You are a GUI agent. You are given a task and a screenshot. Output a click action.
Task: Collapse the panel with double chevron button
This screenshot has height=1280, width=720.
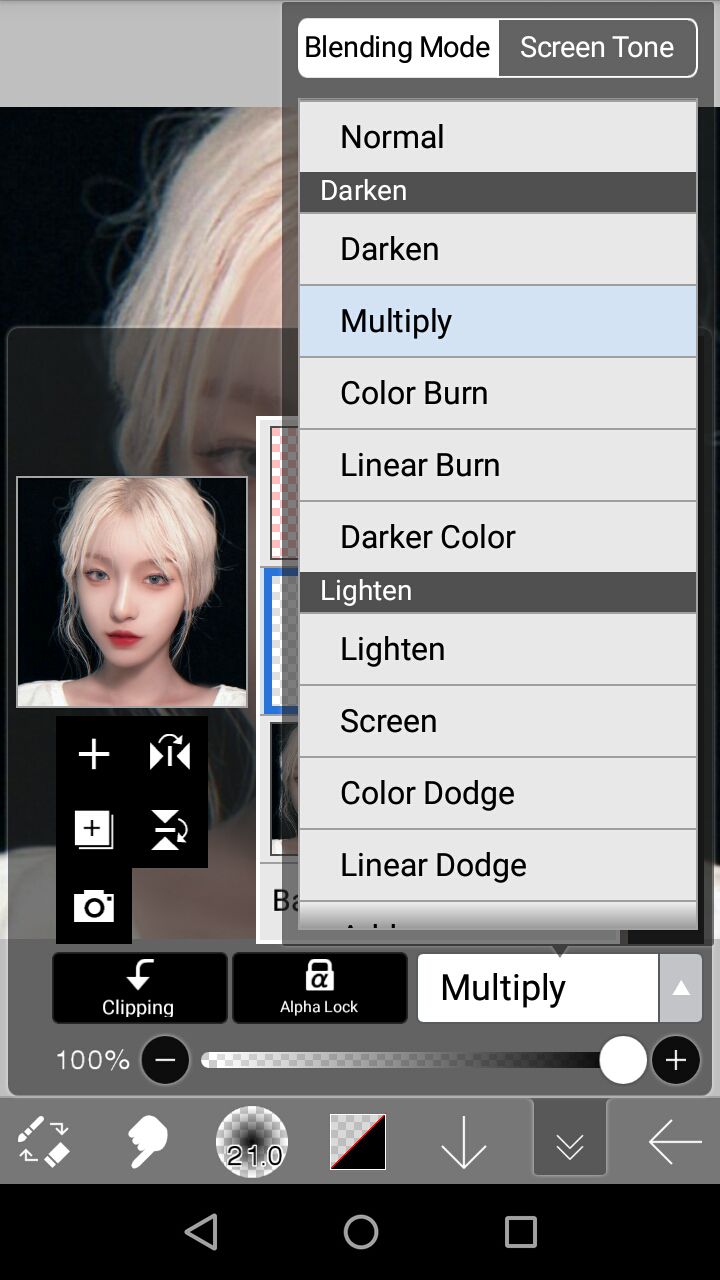click(570, 1141)
